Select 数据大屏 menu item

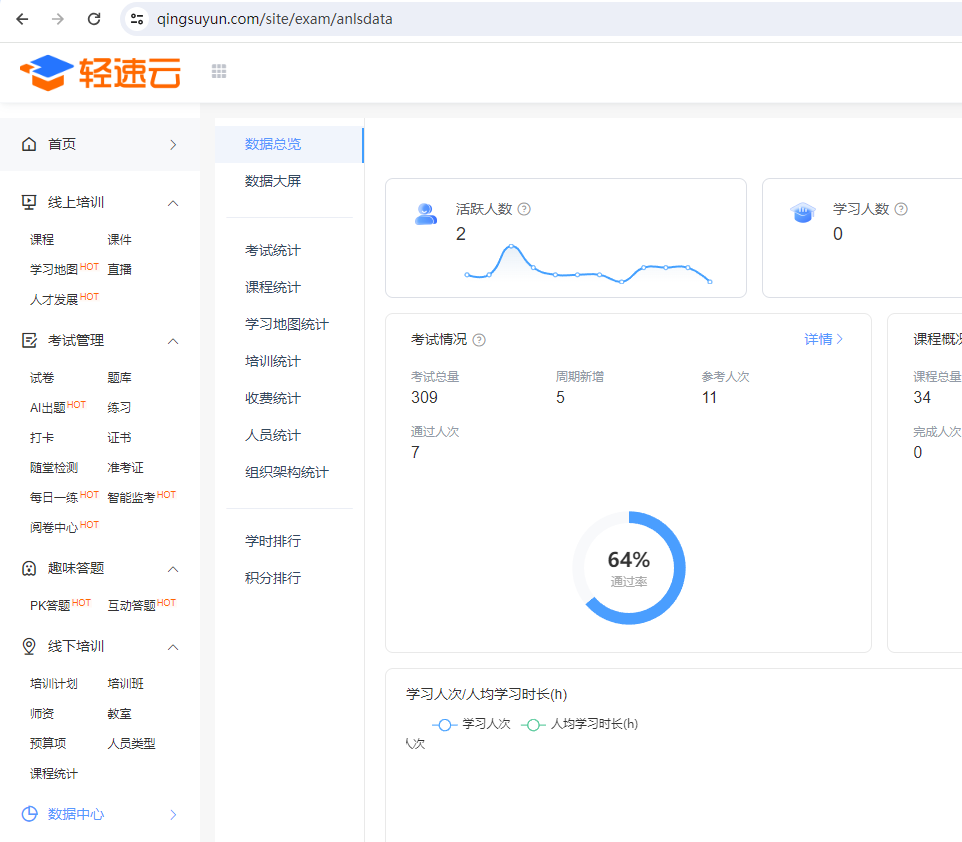[273, 181]
